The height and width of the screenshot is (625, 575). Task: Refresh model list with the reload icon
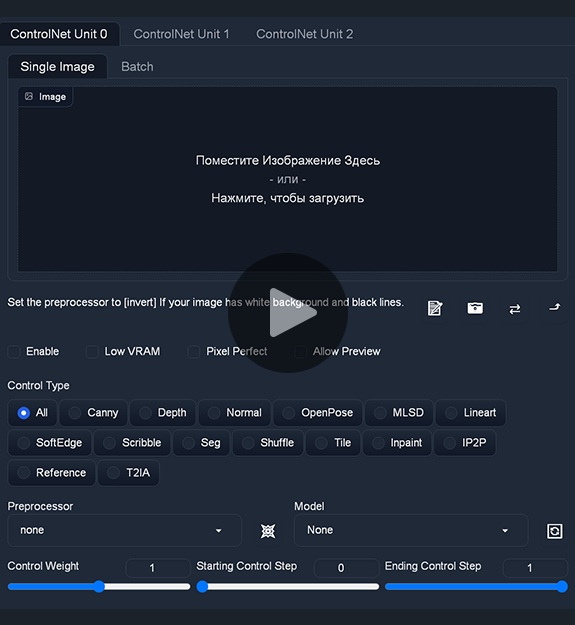554,531
